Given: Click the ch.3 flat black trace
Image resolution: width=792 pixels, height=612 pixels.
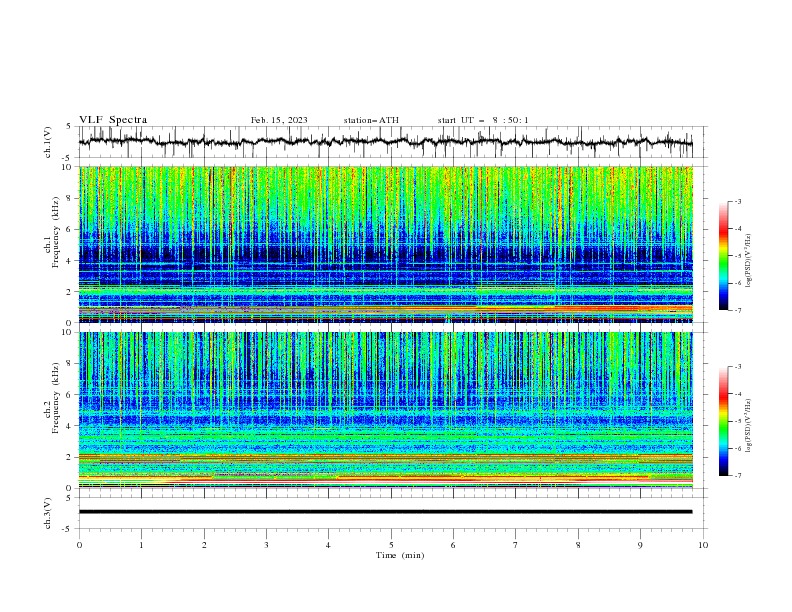Looking at the screenshot, I should click(x=386, y=512).
